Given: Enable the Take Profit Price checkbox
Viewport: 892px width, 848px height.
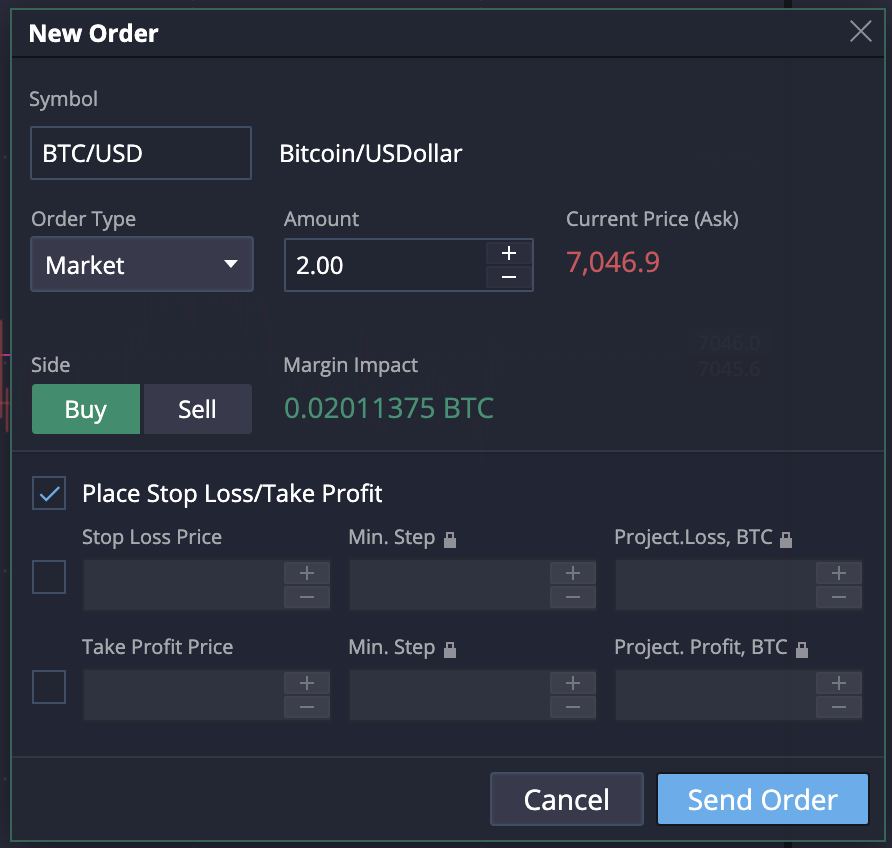Looking at the screenshot, I should click(x=49, y=687).
